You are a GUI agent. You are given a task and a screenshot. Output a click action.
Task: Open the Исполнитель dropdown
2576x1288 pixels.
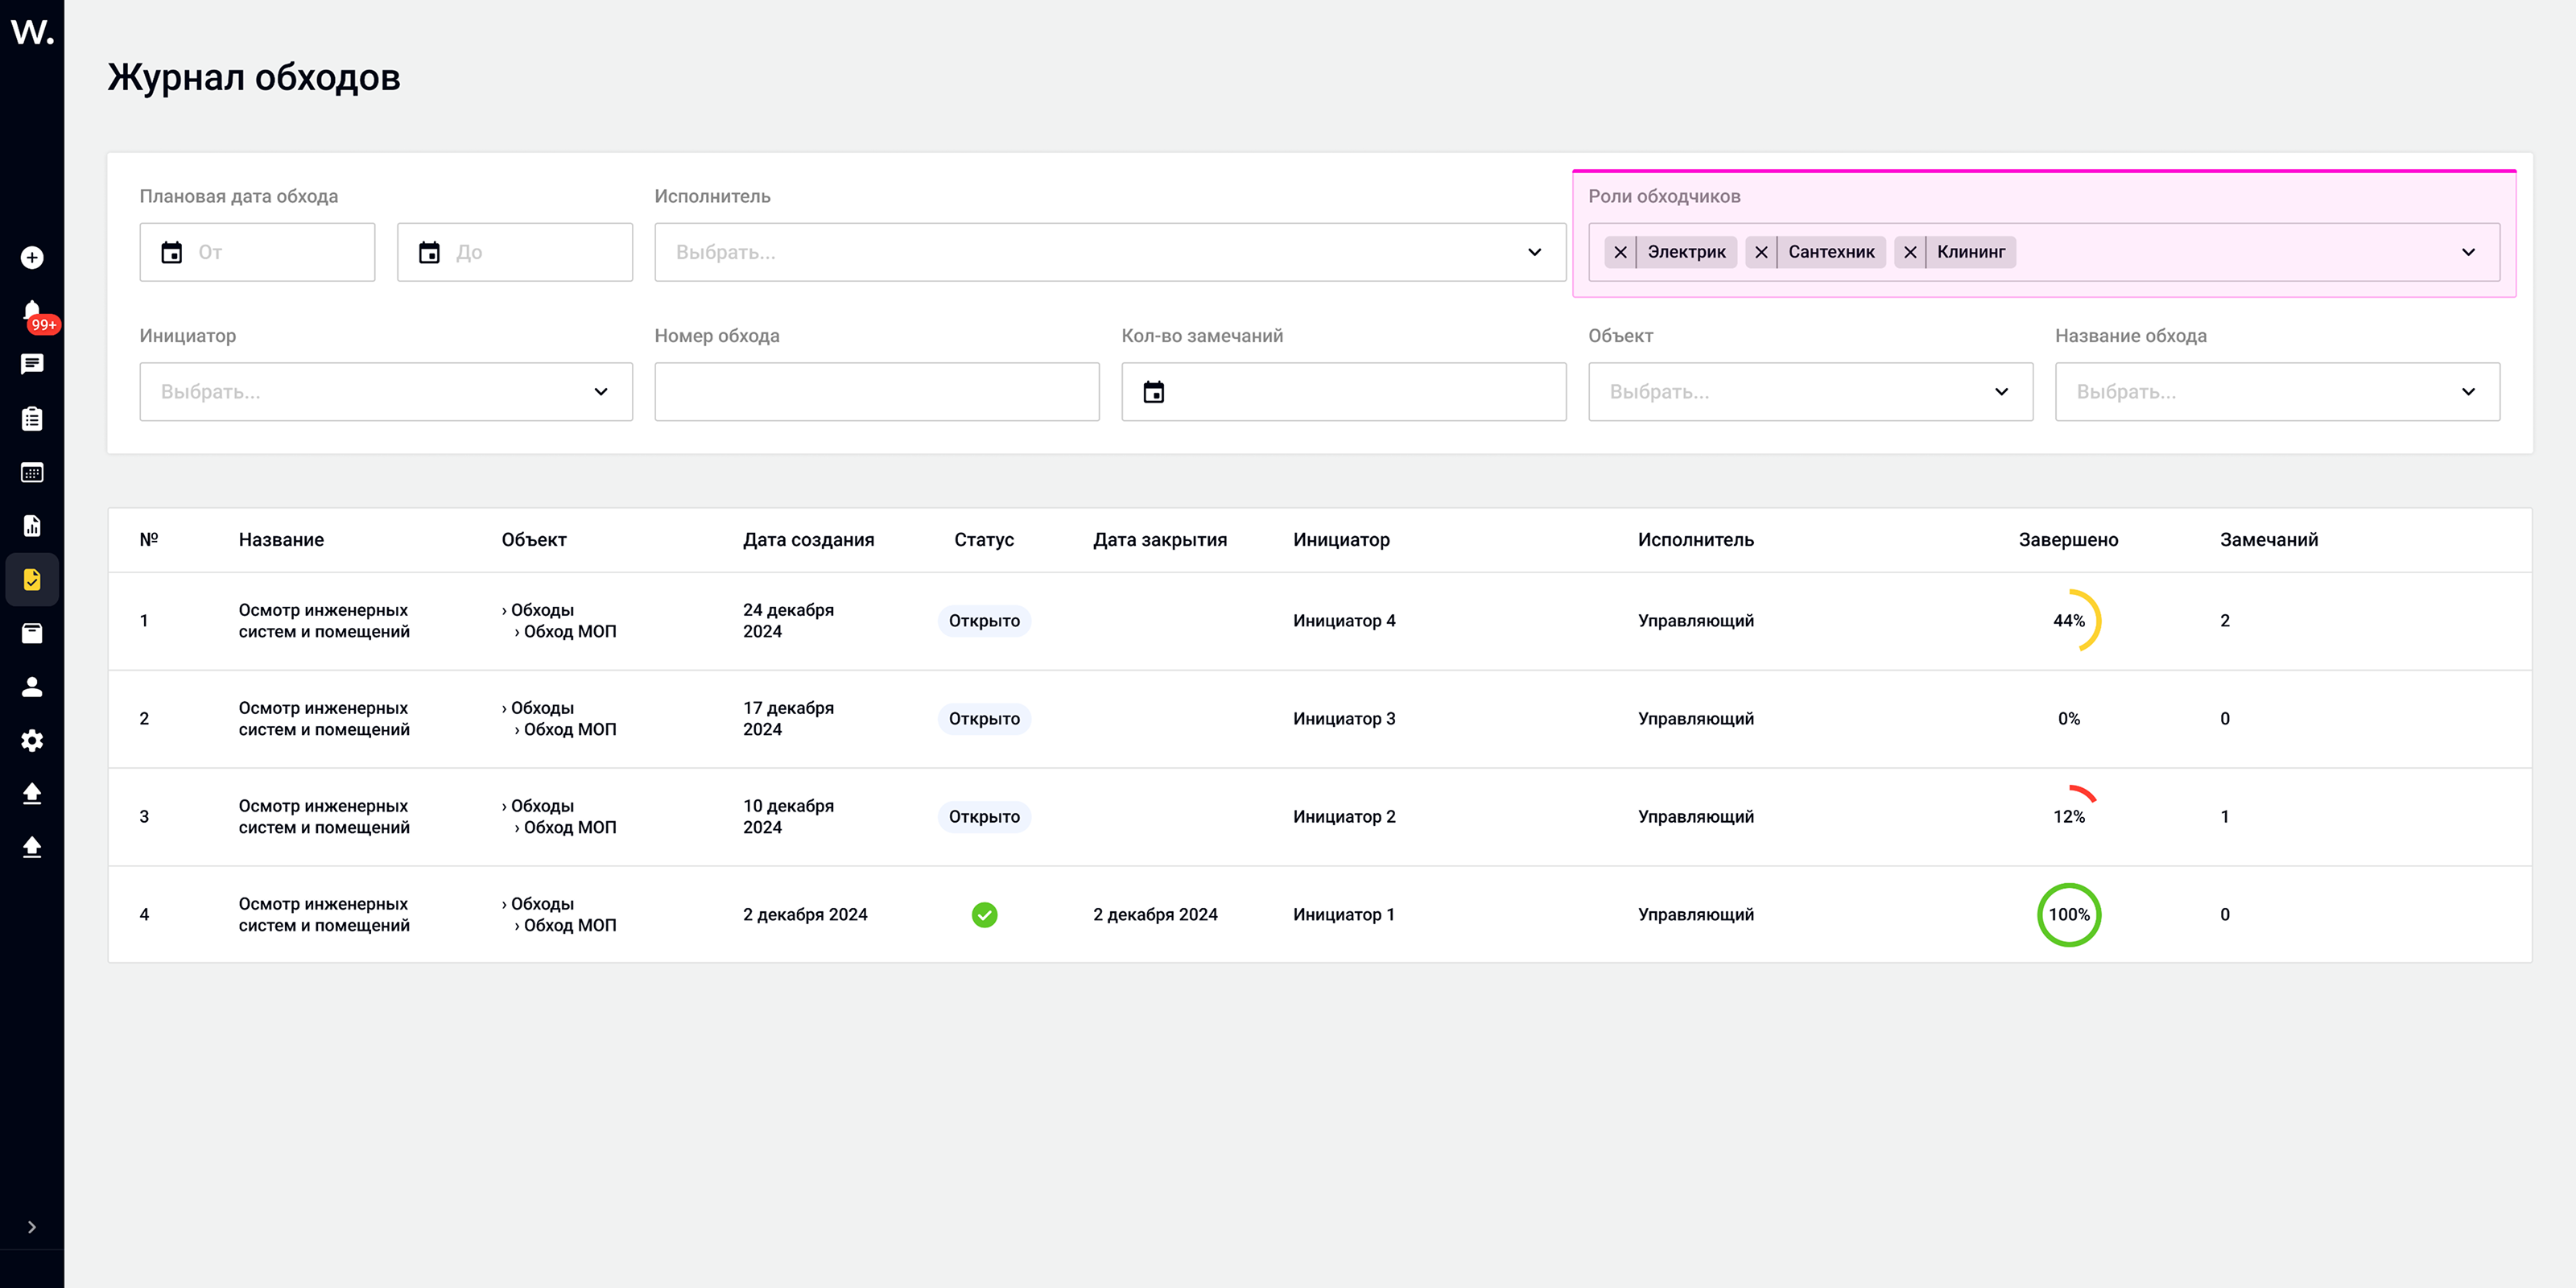click(x=1110, y=252)
